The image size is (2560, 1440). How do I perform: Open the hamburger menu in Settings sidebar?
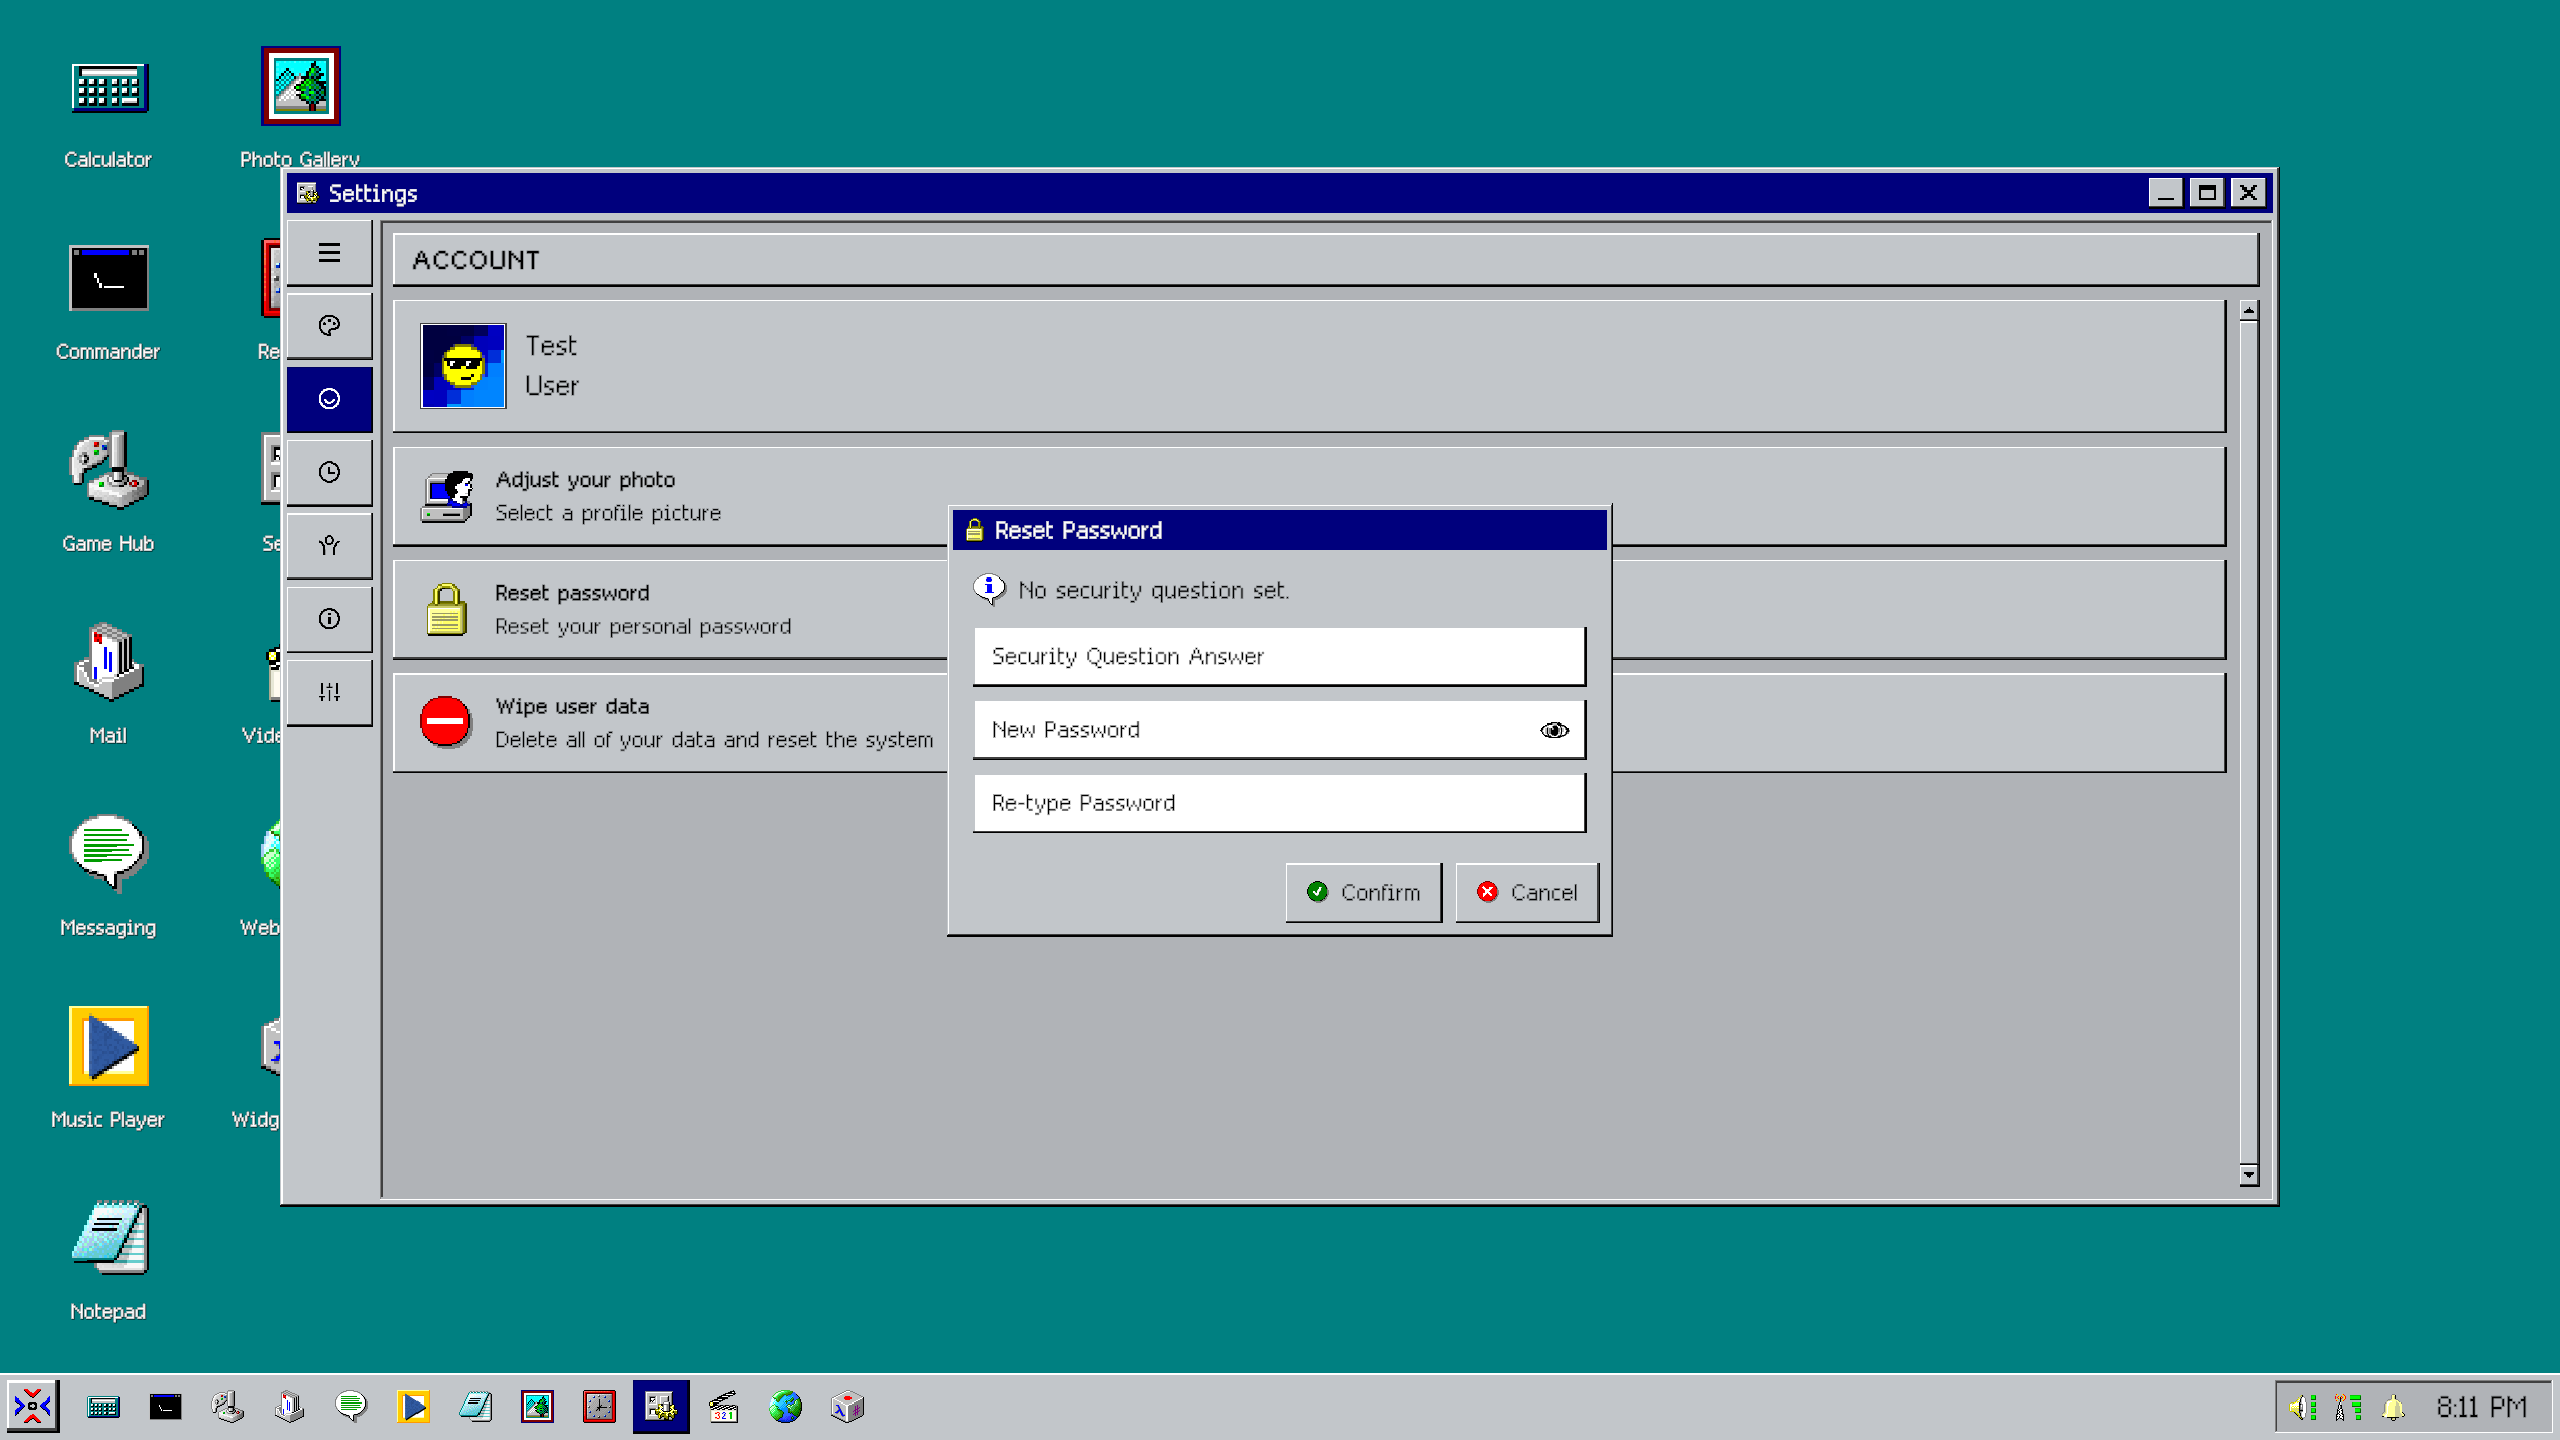tap(329, 253)
